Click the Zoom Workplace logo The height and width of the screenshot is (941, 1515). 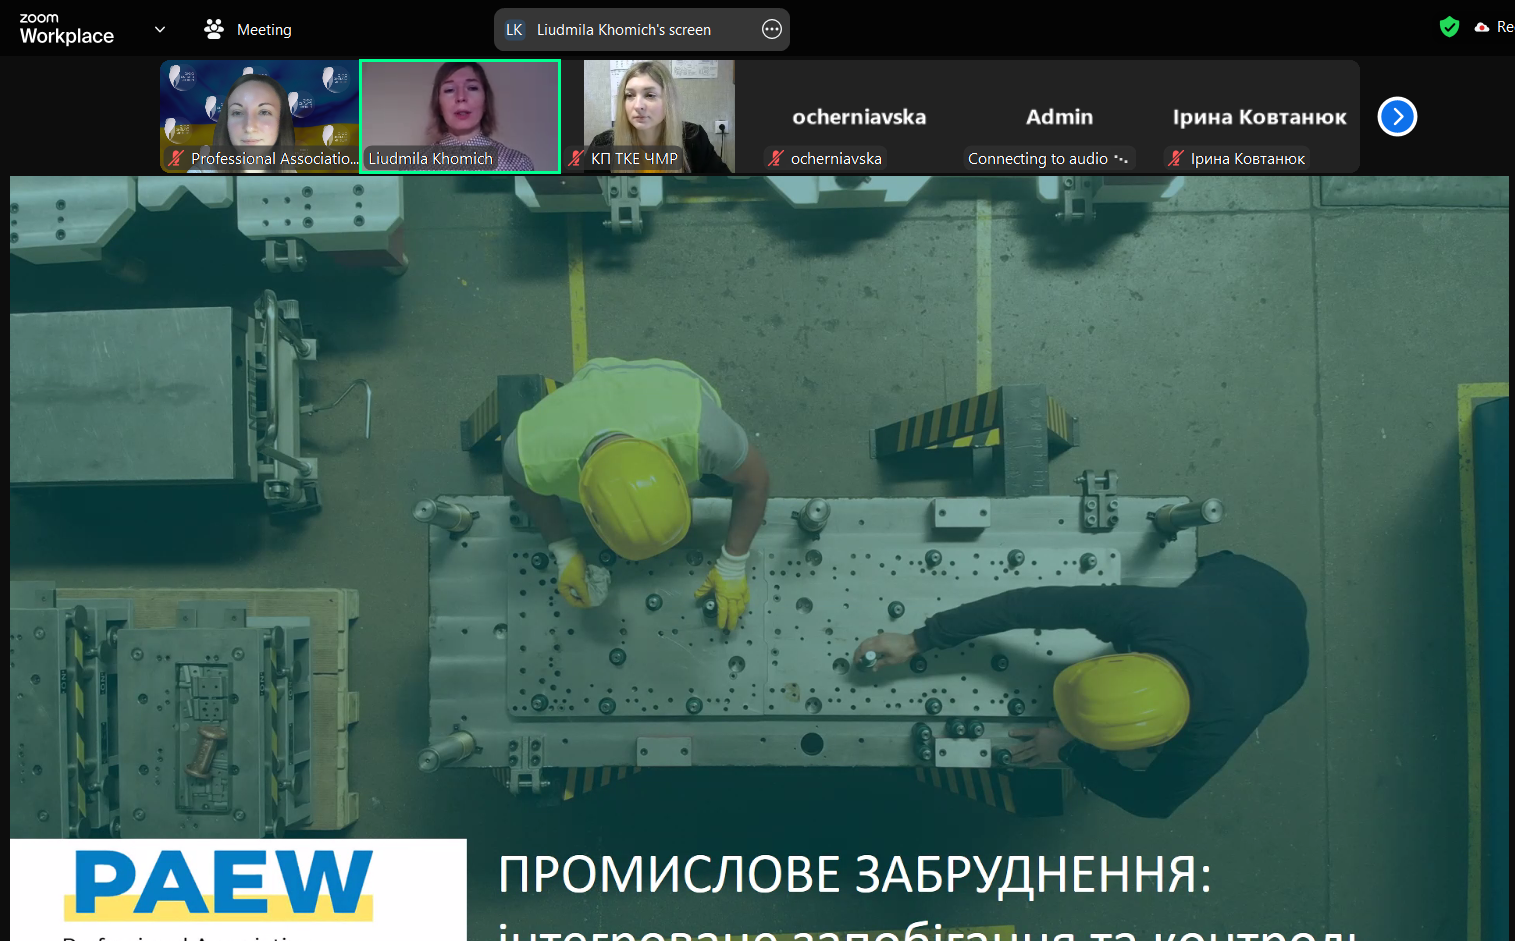tap(66, 29)
